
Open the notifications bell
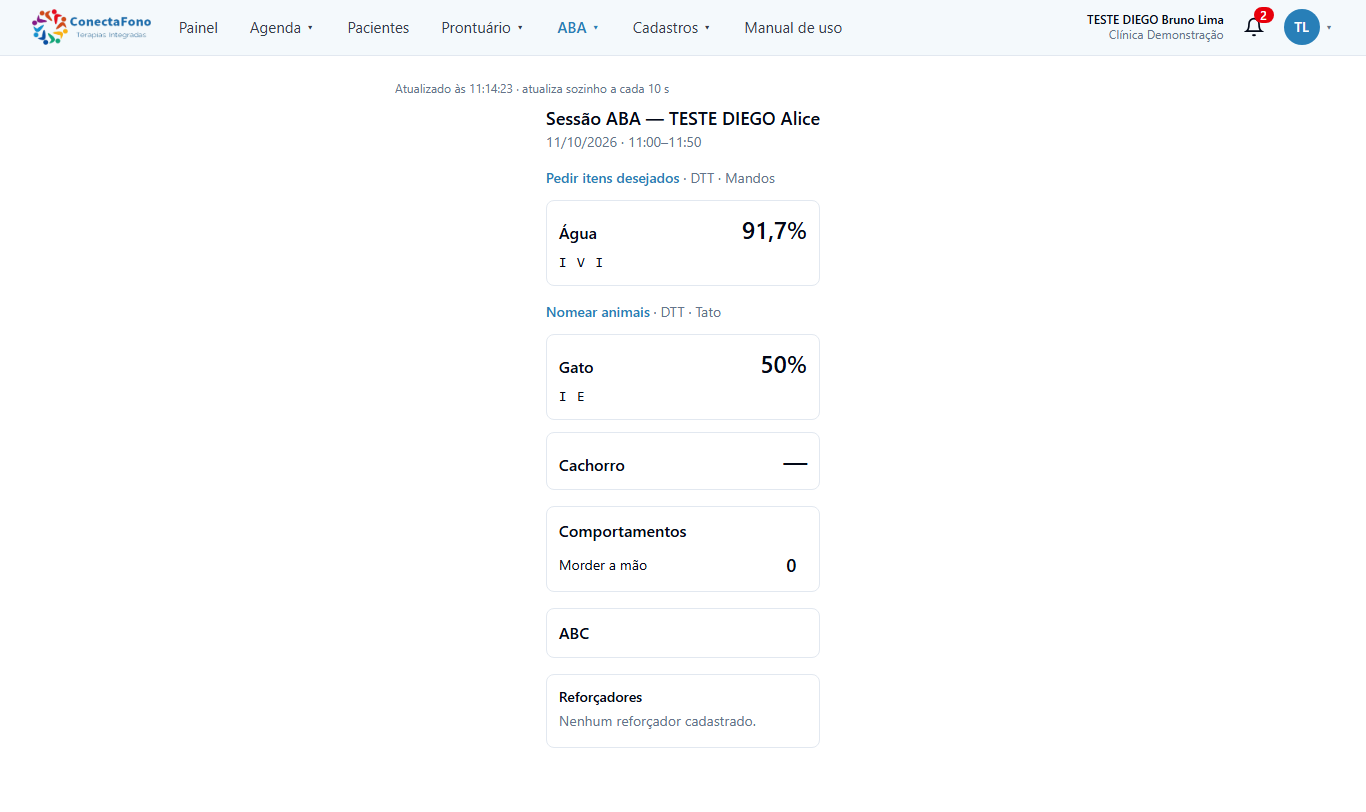pos(1254,27)
